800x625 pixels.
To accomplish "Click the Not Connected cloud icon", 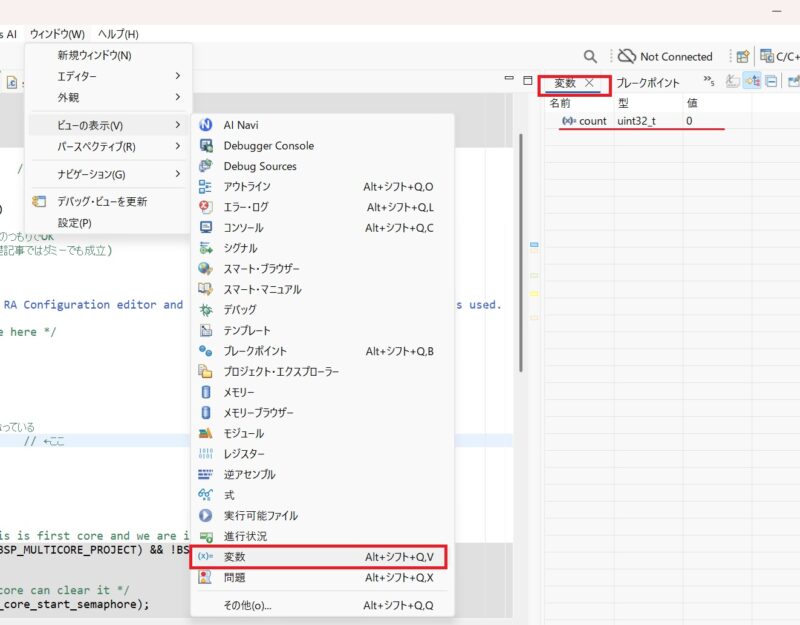I will click(x=627, y=57).
